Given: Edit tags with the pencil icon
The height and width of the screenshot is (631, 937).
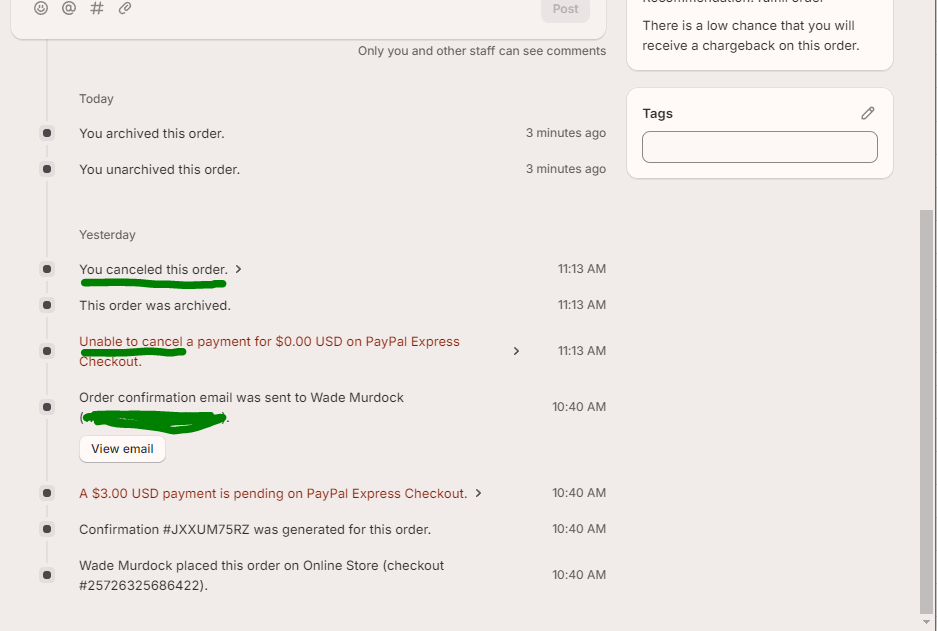Looking at the screenshot, I should [868, 113].
